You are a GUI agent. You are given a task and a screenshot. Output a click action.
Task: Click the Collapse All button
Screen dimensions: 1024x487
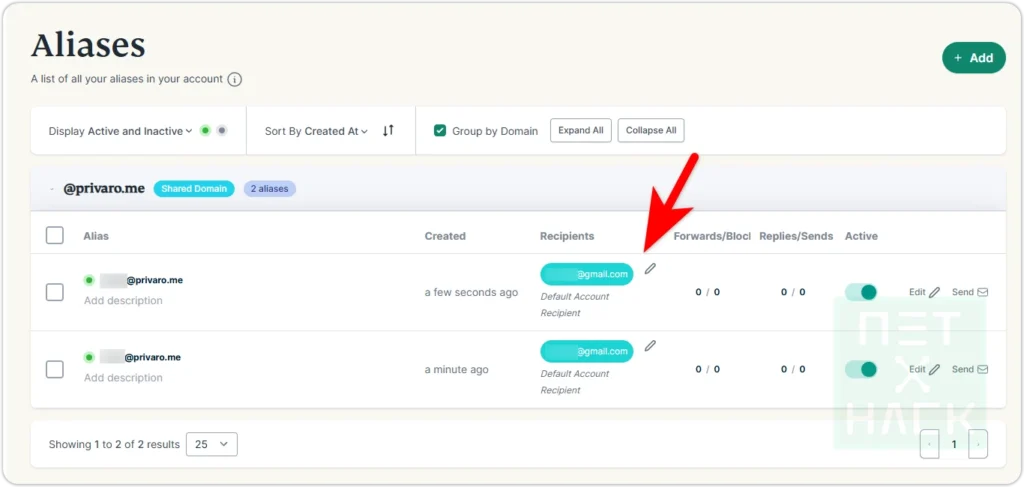pyautogui.click(x=651, y=131)
